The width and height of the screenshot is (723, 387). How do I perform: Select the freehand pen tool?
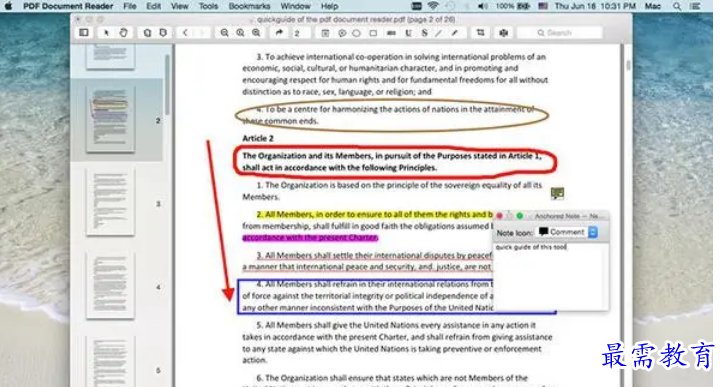click(x=455, y=33)
